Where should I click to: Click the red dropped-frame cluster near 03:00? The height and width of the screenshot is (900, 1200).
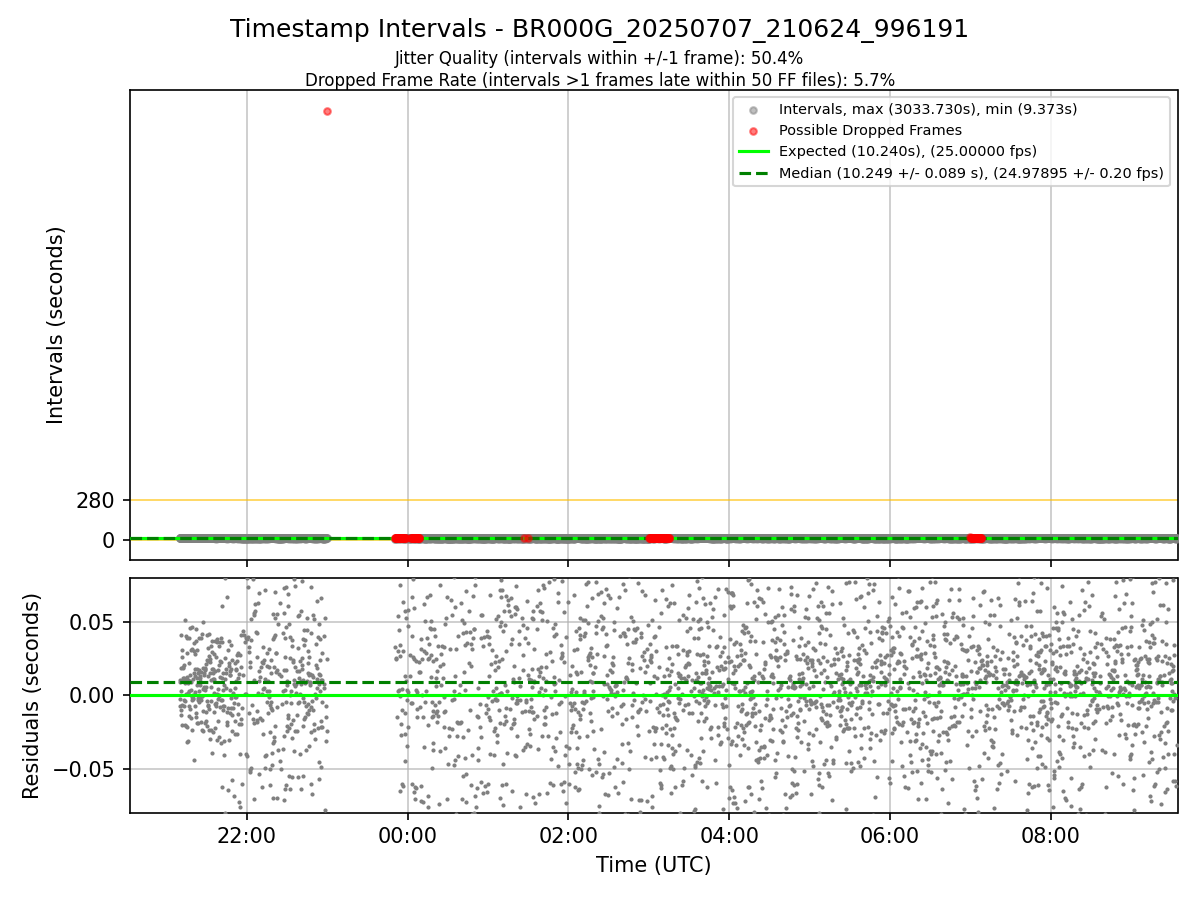[659, 538]
